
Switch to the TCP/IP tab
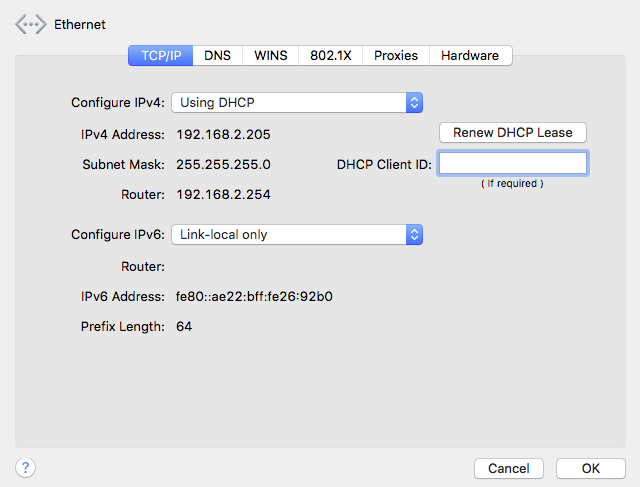160,56
